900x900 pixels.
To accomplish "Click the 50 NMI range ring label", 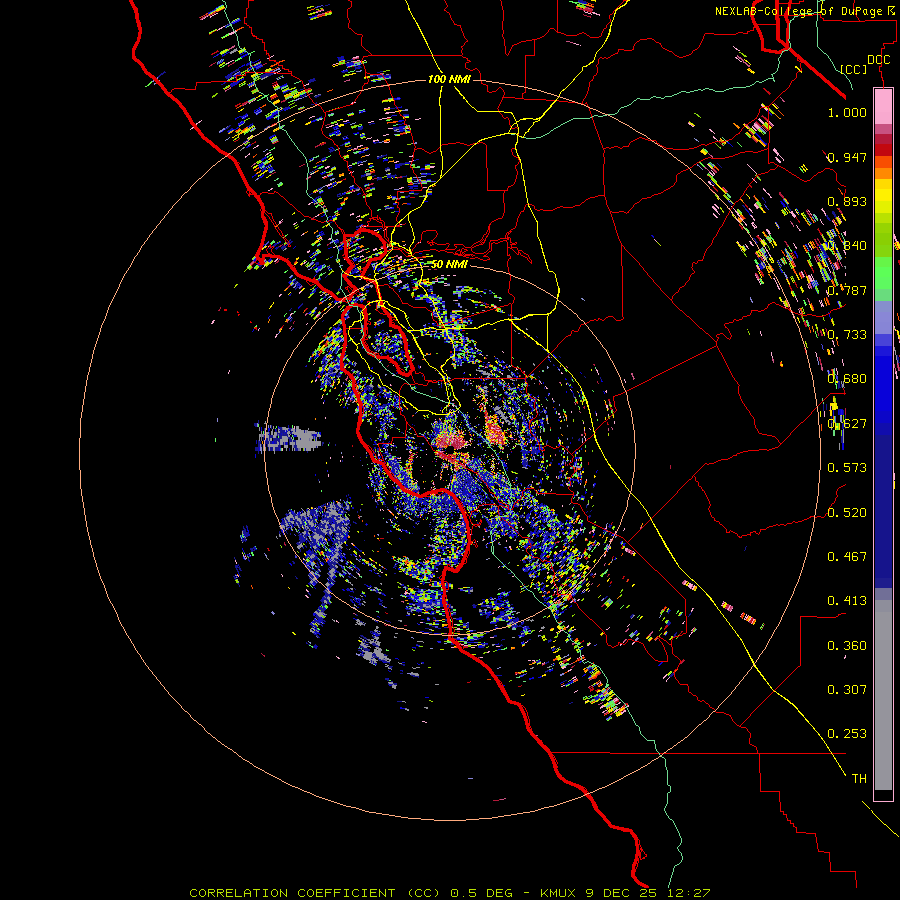I will (449, 264).
